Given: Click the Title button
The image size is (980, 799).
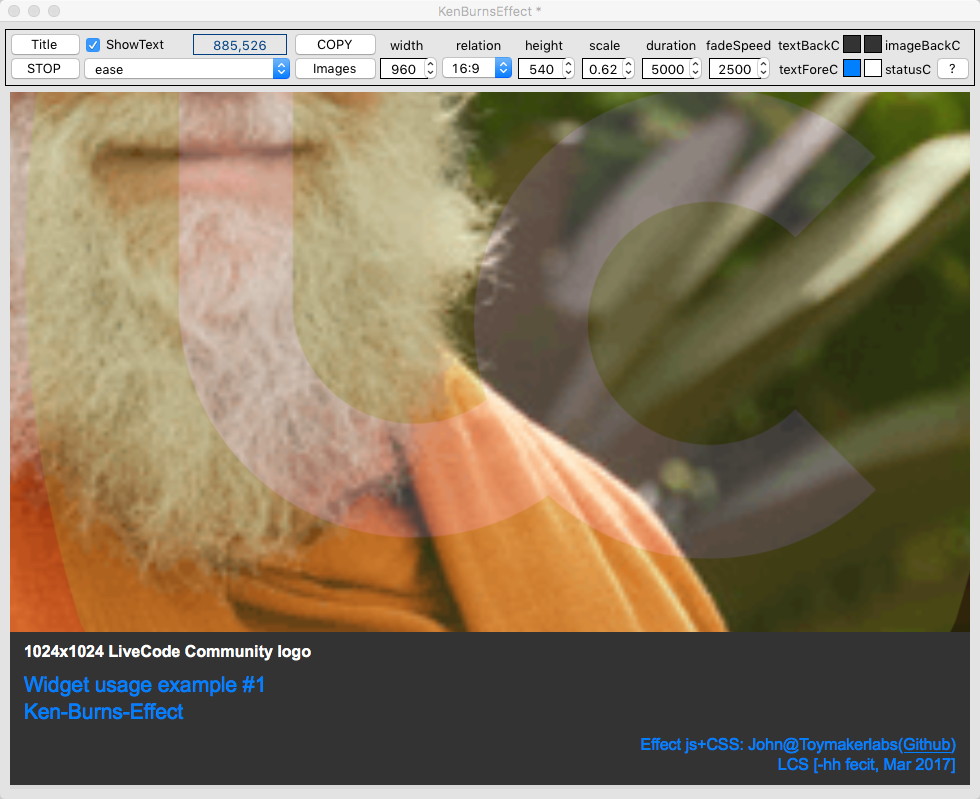Looking at the screenshot, I should (x=45, y=45).
